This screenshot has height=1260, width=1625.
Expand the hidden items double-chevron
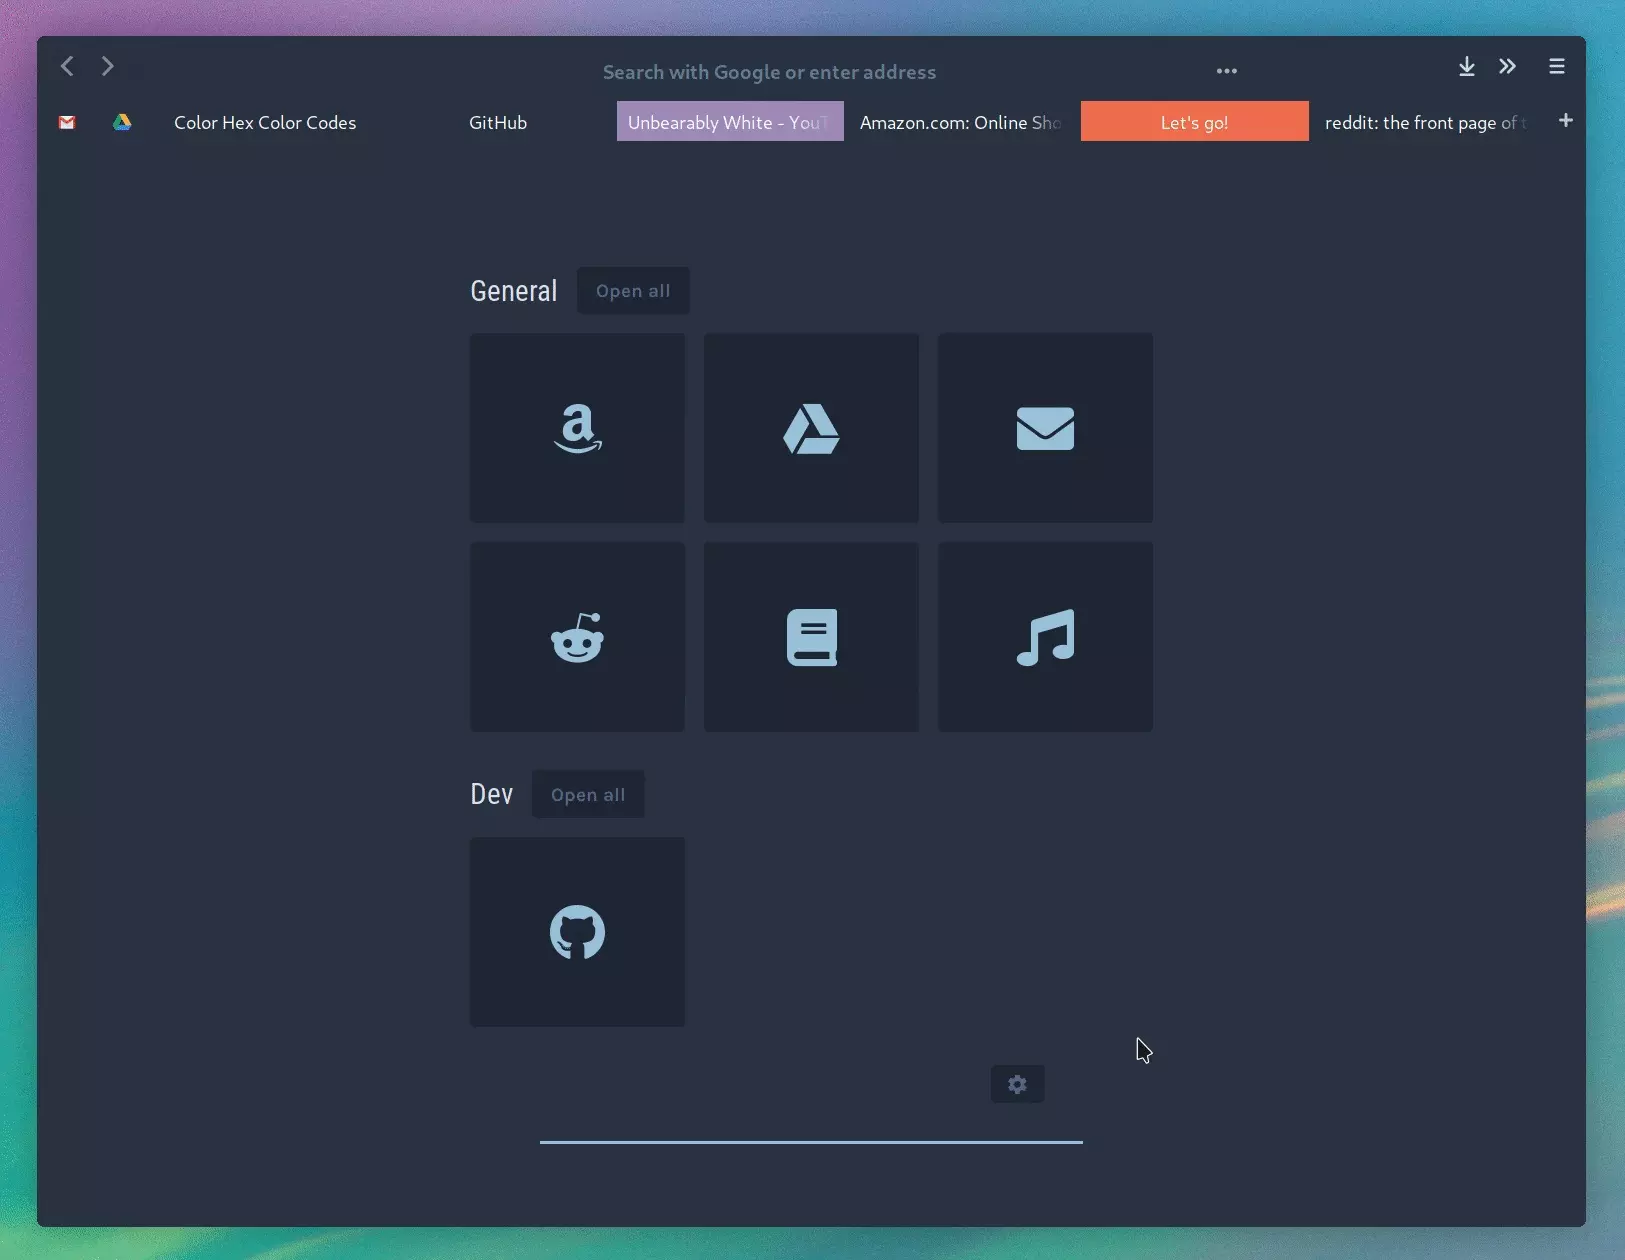(x=1507, y=66)
